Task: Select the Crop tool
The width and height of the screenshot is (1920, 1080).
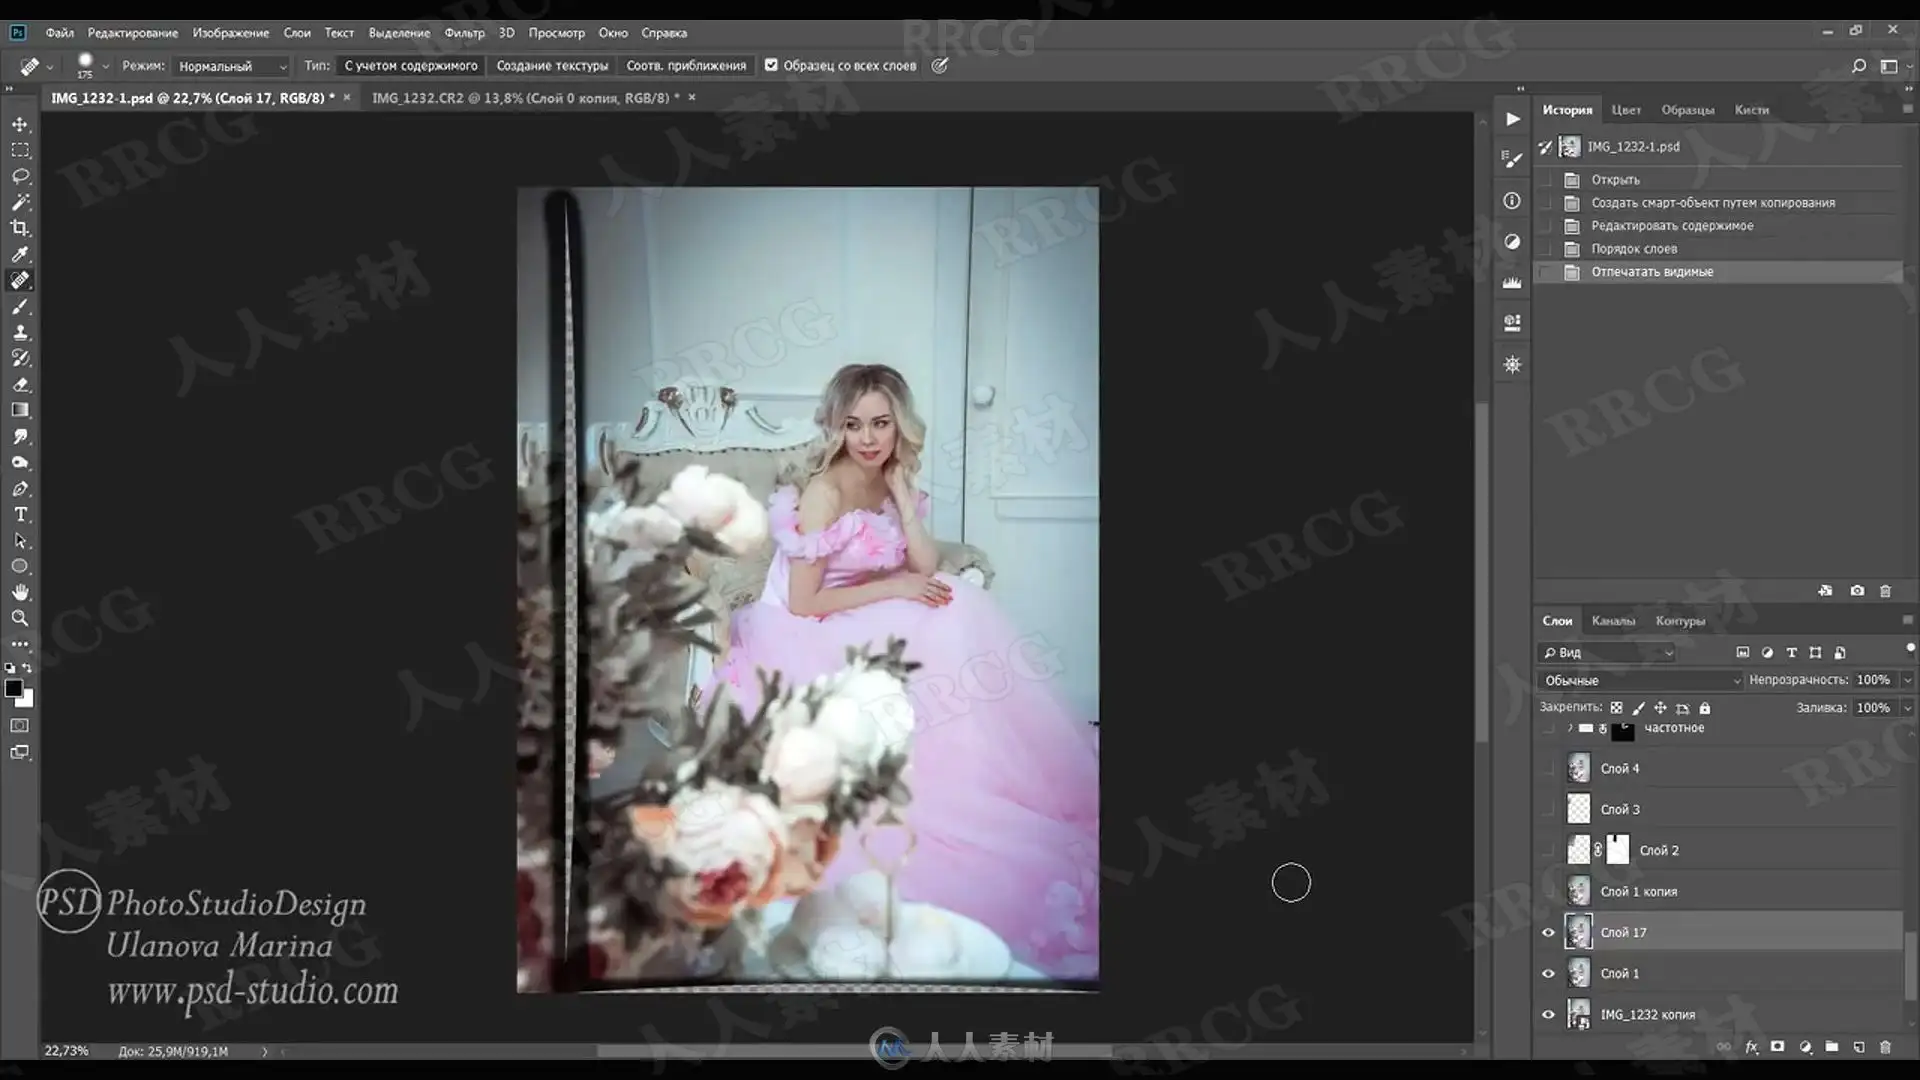Action: point(20,228)
